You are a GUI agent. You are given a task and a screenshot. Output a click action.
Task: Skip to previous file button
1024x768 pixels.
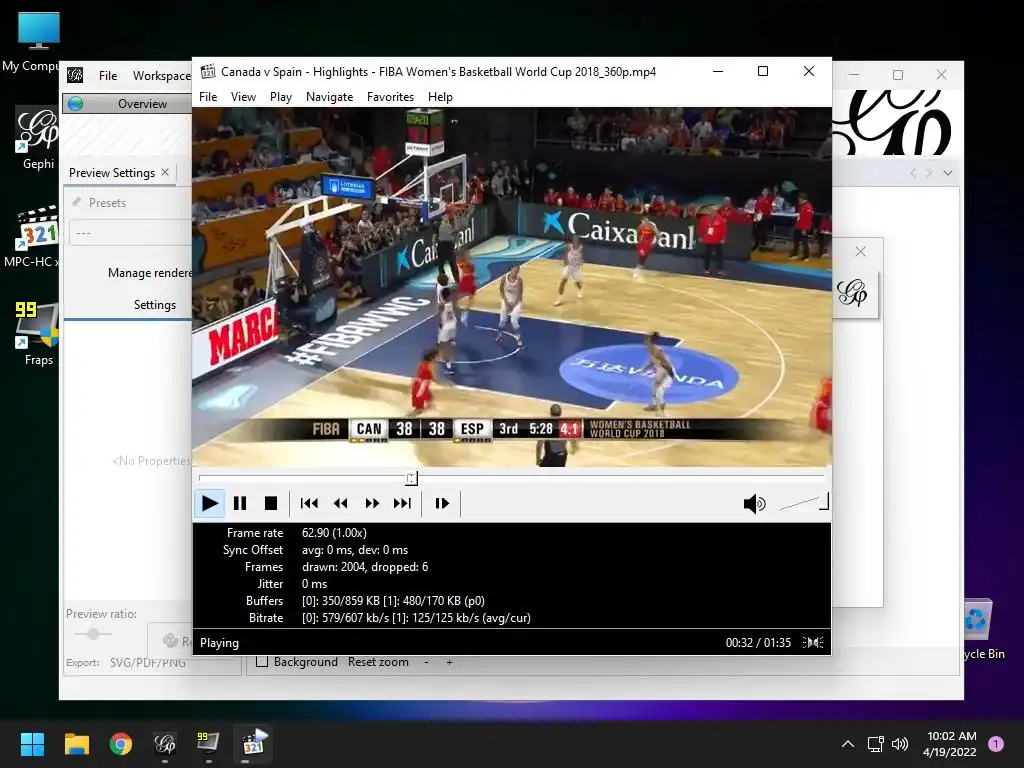pyautogui.click(x=309, y=504)
